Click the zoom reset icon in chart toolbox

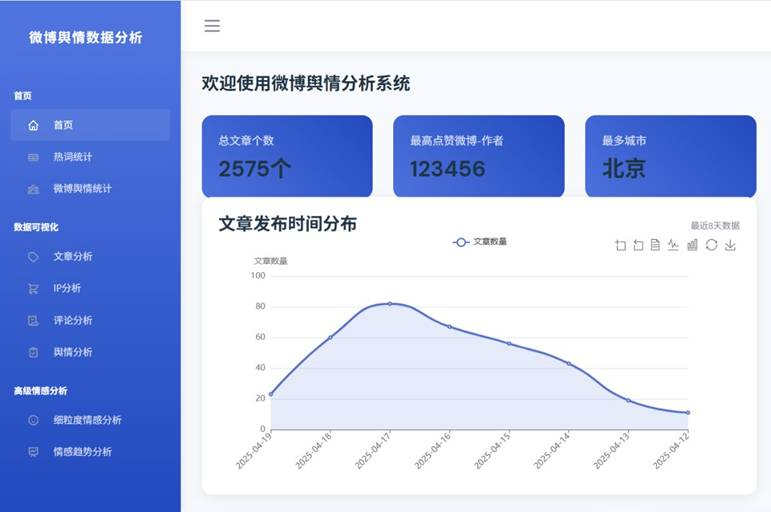point(638,244)
